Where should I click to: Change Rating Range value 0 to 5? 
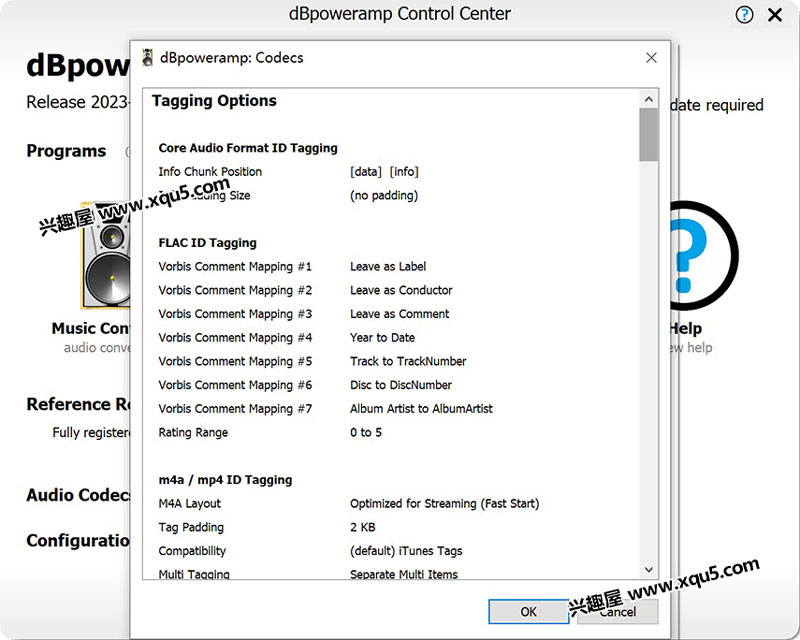[x=366, y=433]
